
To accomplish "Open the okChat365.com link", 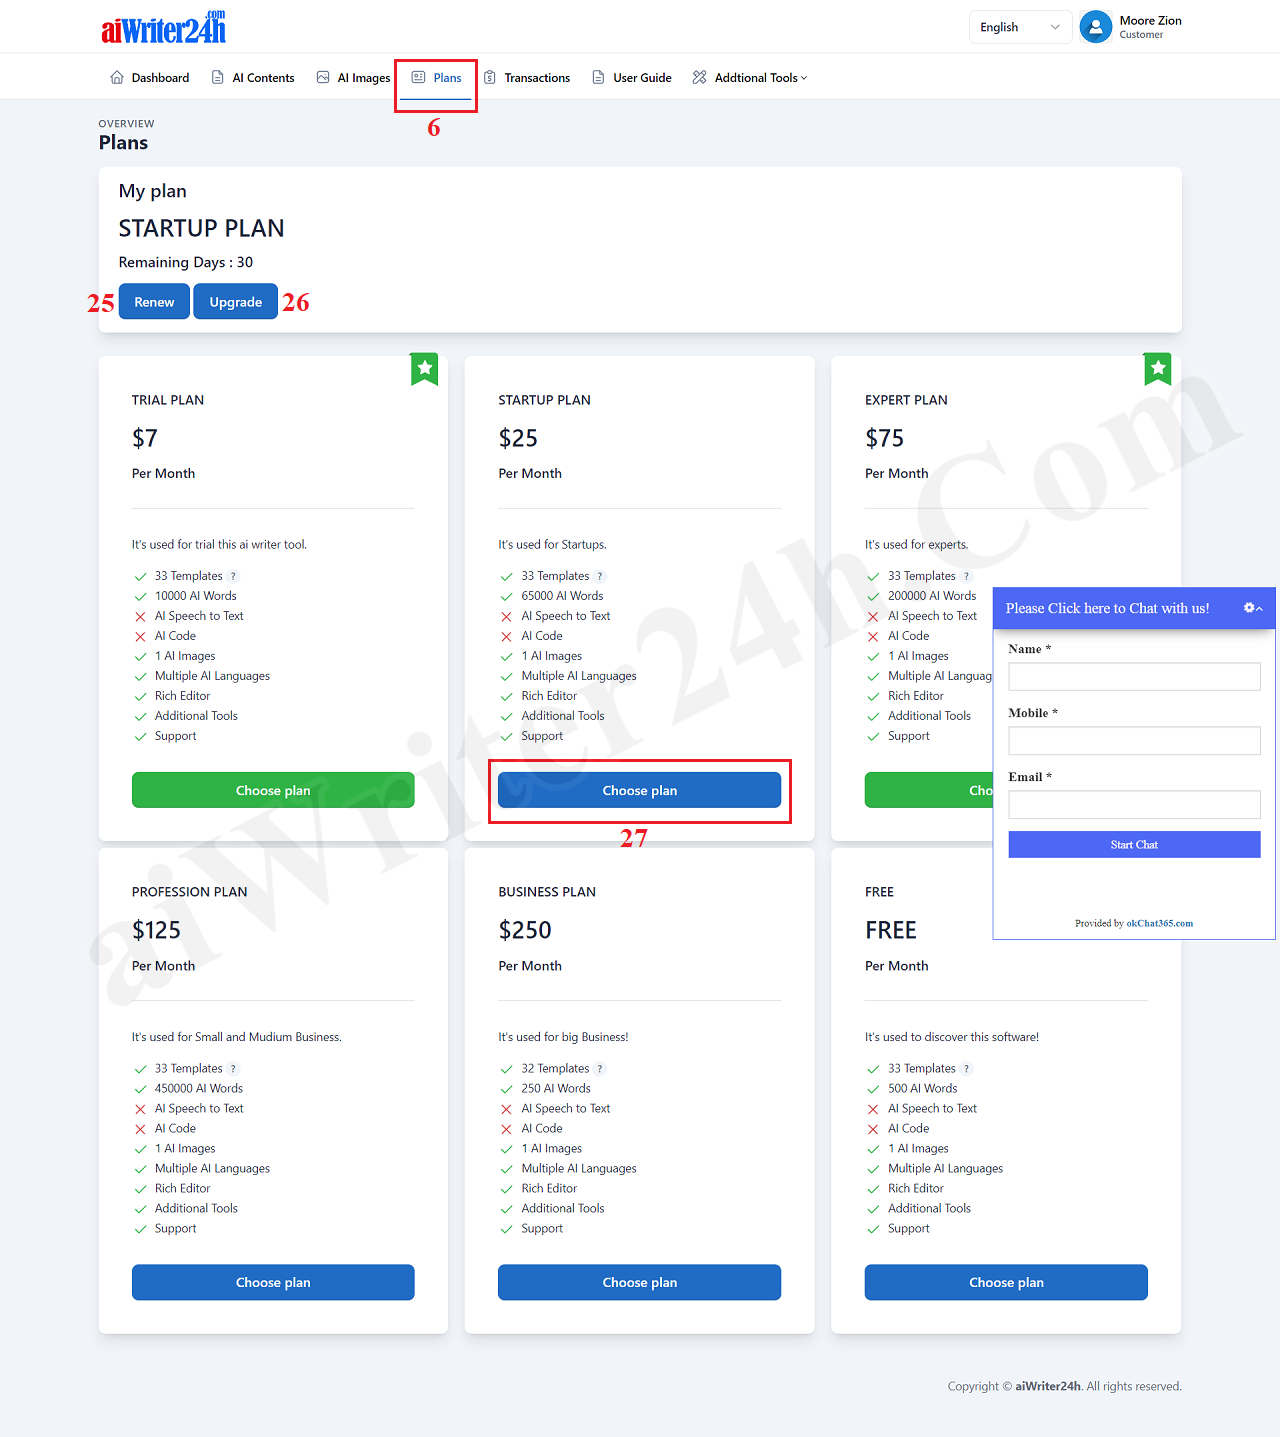I will (1159, 923).
